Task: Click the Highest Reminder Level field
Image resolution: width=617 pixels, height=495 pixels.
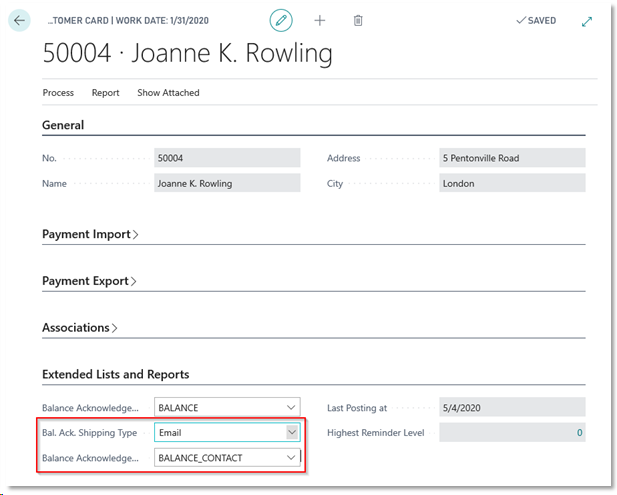Action: 512,433
